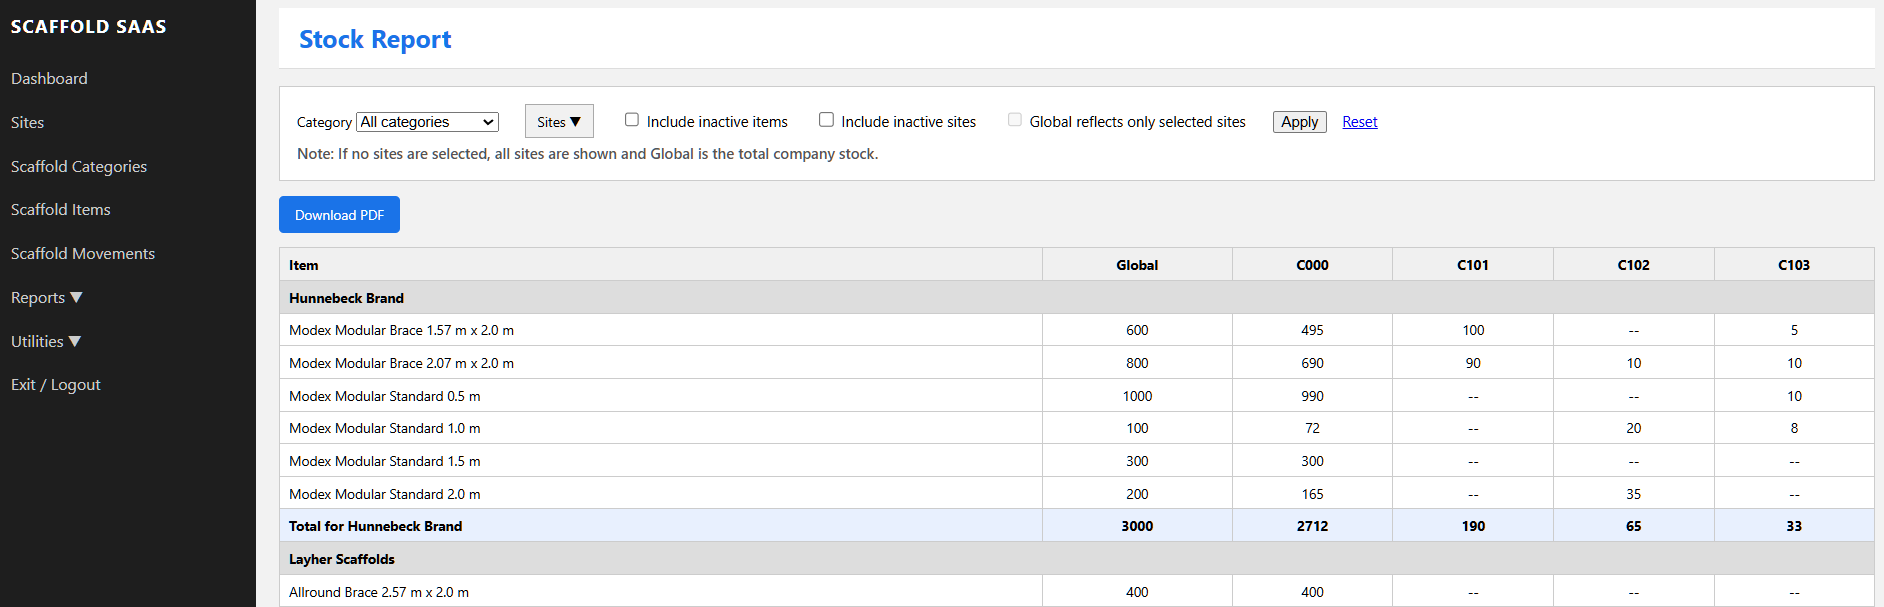Click Global value 1000

(x=1137, y=396)
